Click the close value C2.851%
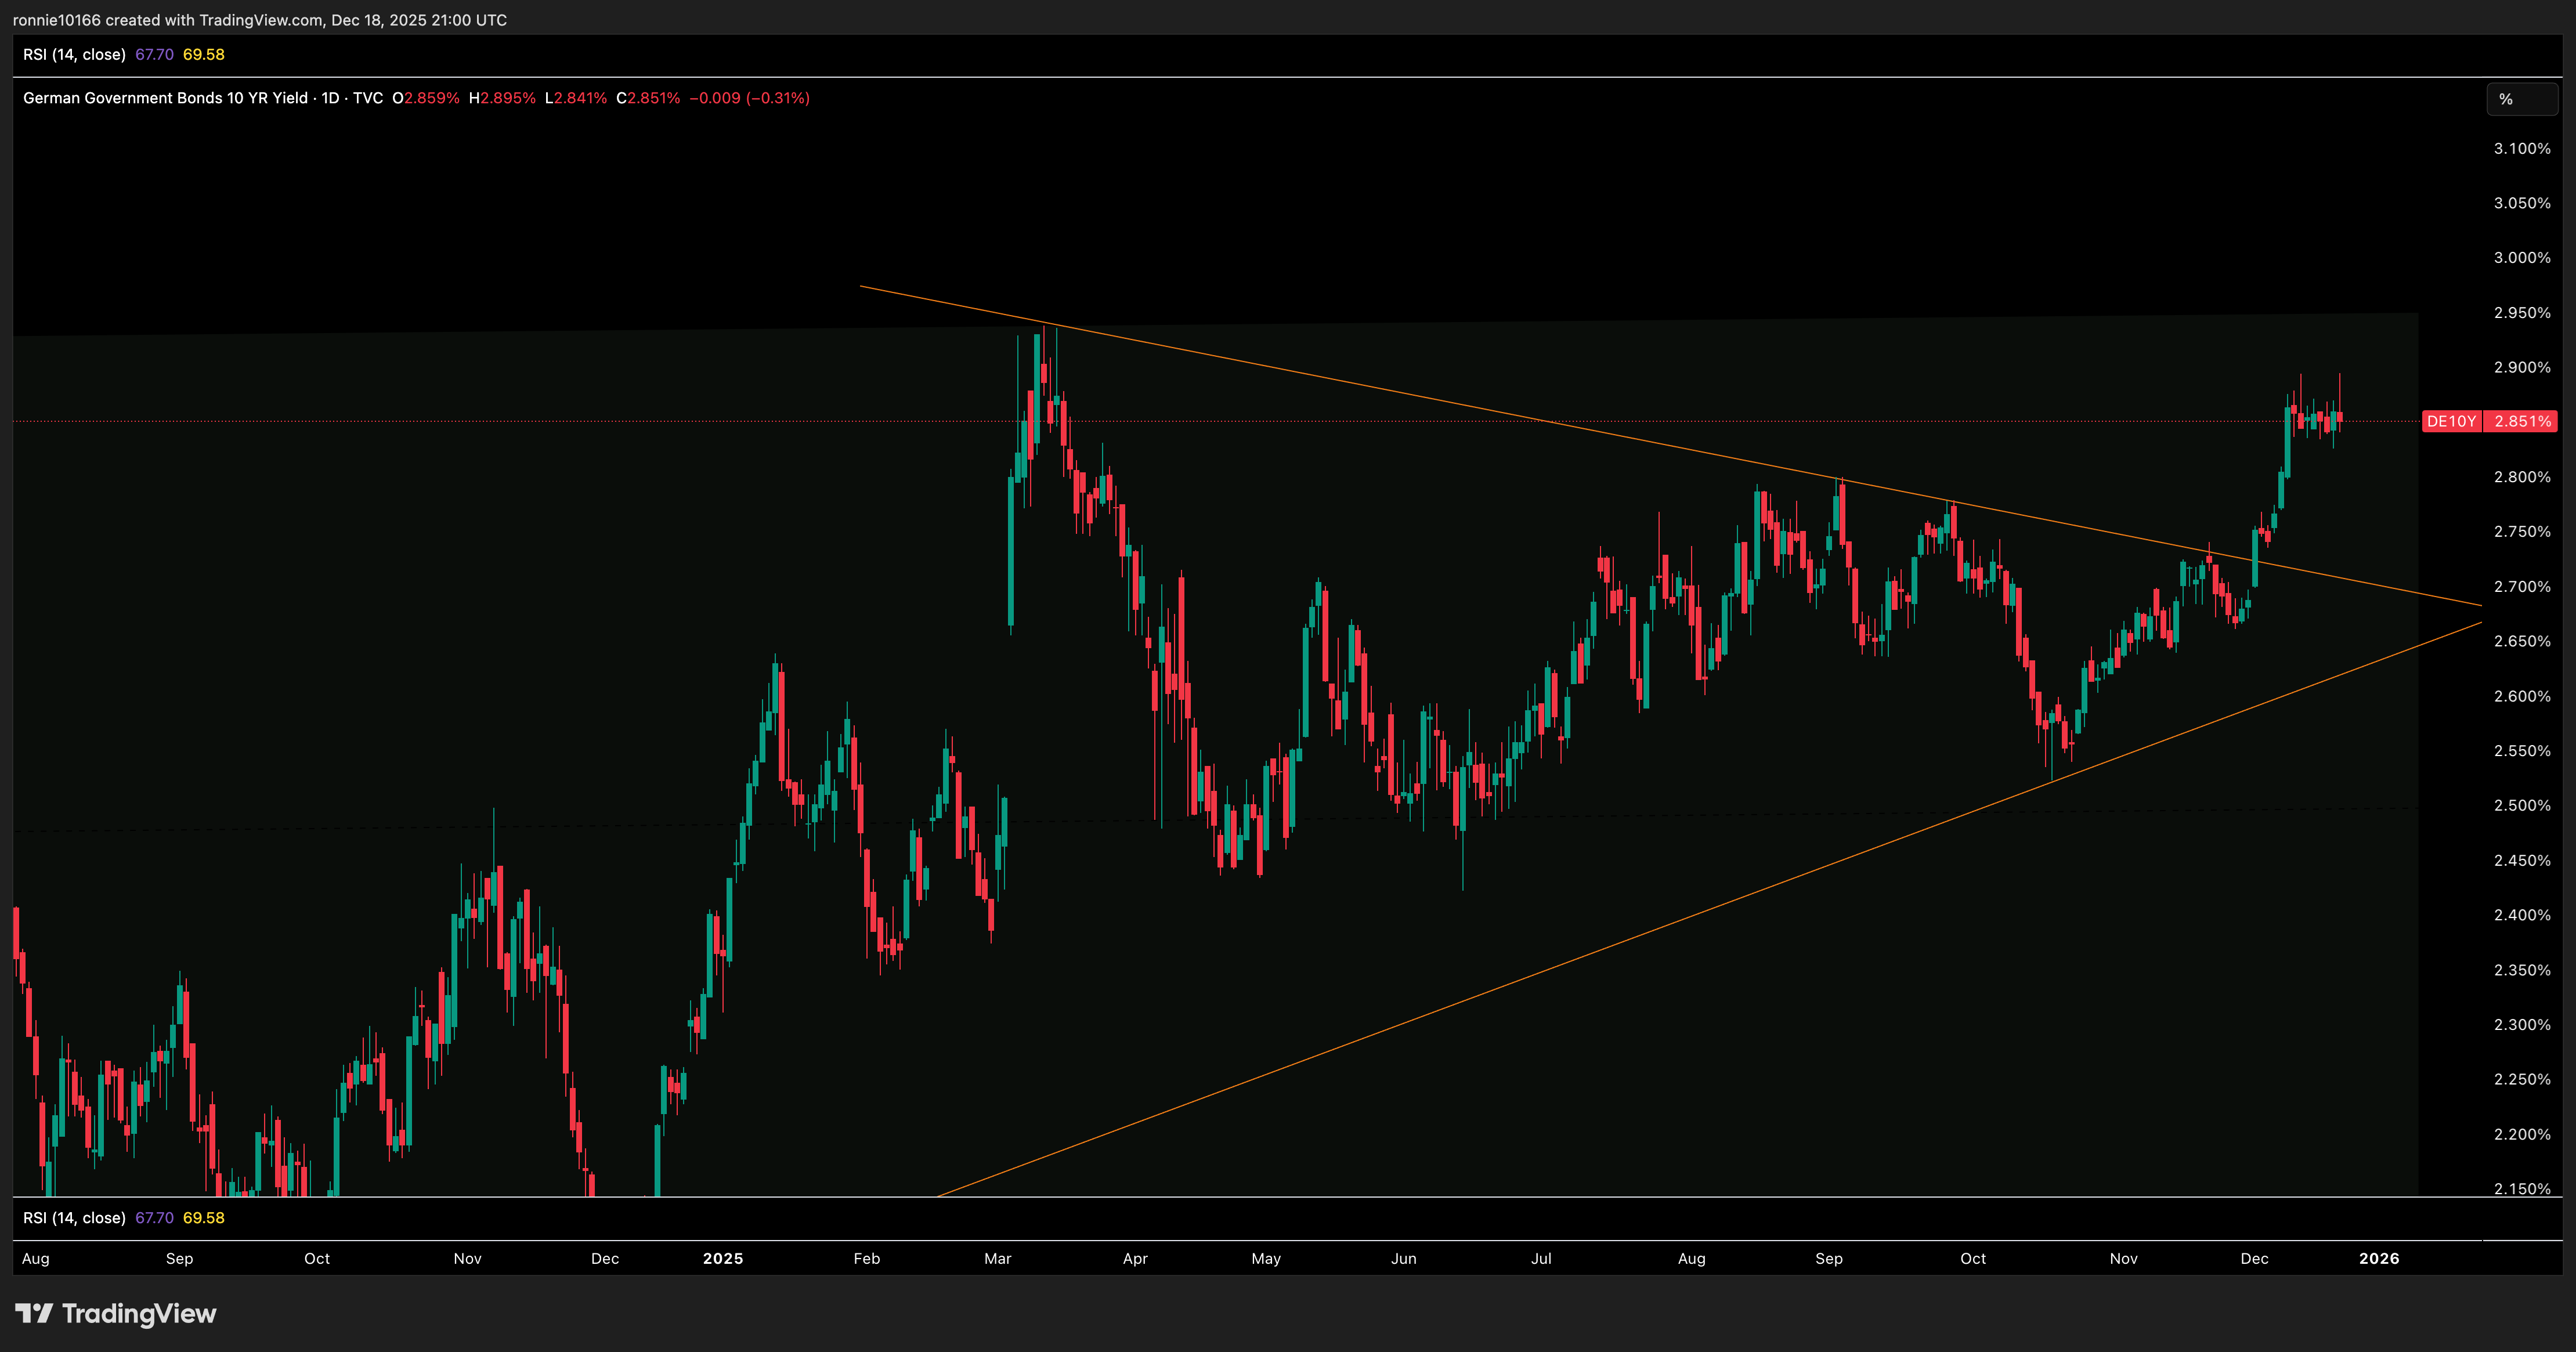The width and height of the screenshot is (2576, 1352). 648,98
